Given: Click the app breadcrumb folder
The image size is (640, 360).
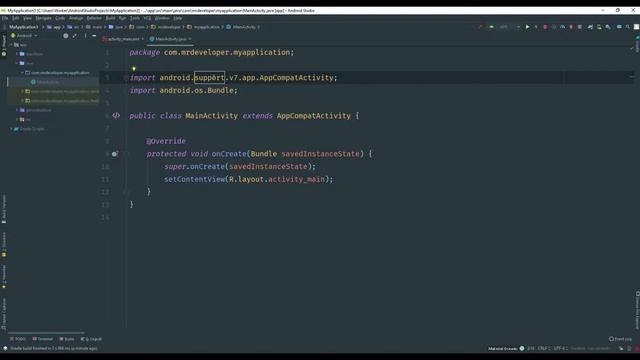Looking at the screenshot, I should click(x=54, y=27).
